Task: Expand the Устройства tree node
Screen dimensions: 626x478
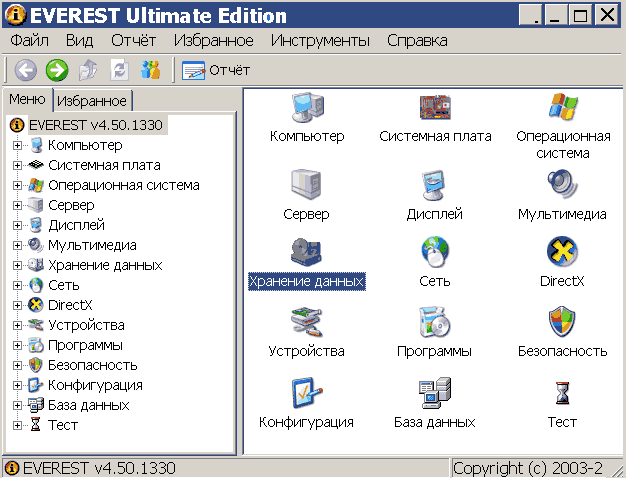Action: coord(17,325)
